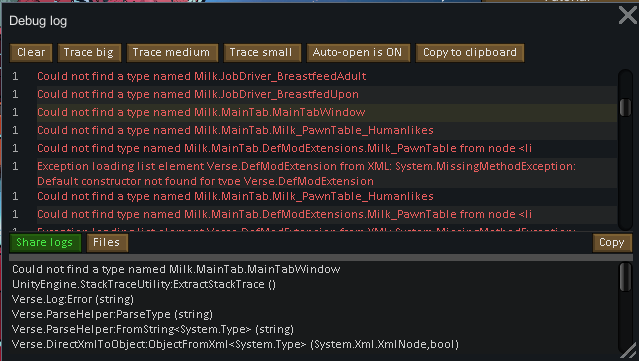Screen dimensions: 639x361
Task: Copy the selected stack trace
Action: point(612,243)
